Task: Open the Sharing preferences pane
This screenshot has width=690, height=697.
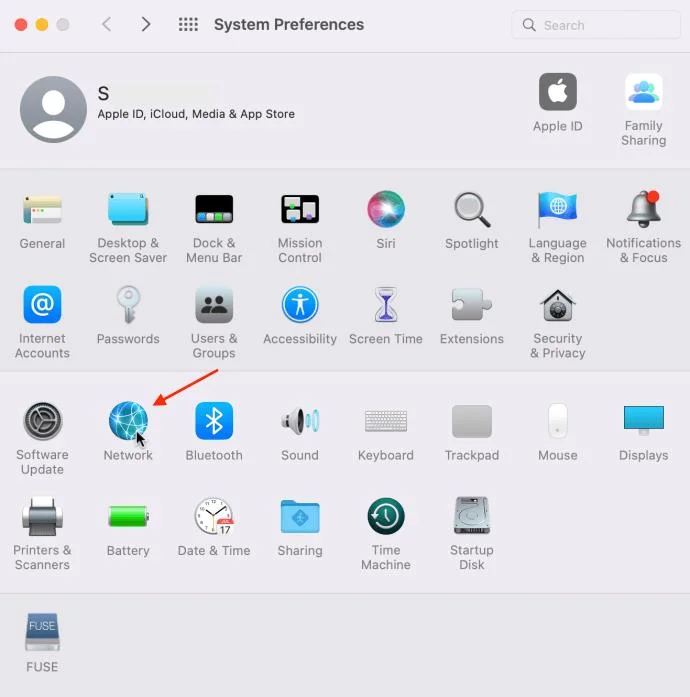Action: click(300, 517)
